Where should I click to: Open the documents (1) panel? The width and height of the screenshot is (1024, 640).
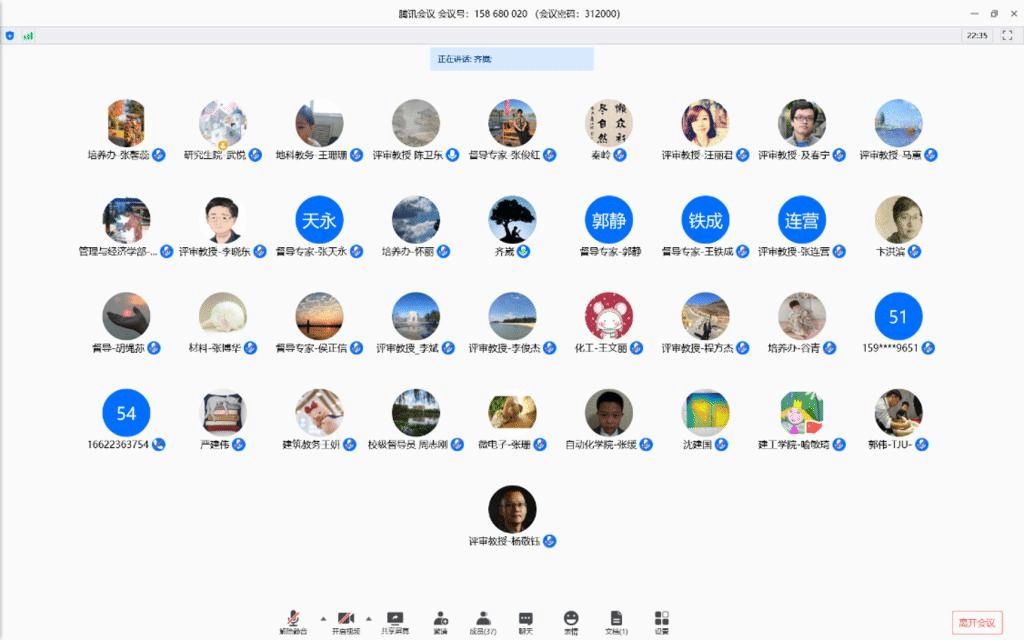617,621
